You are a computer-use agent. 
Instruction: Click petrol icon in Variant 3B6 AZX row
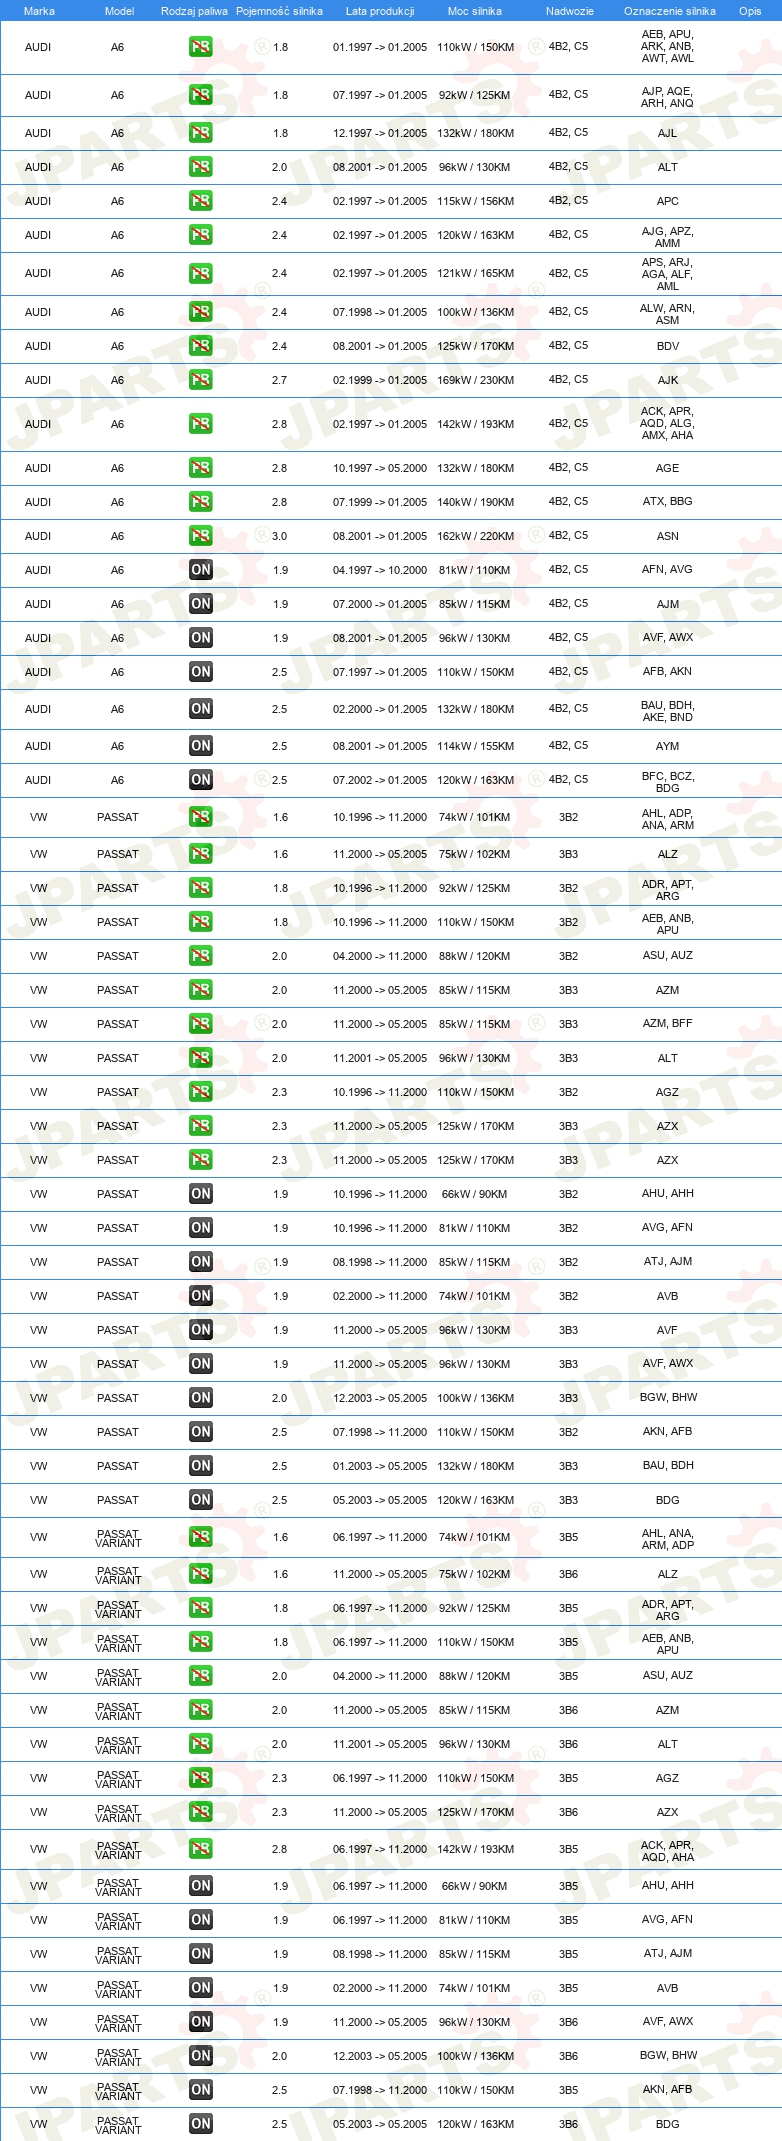click(201, 1812)
